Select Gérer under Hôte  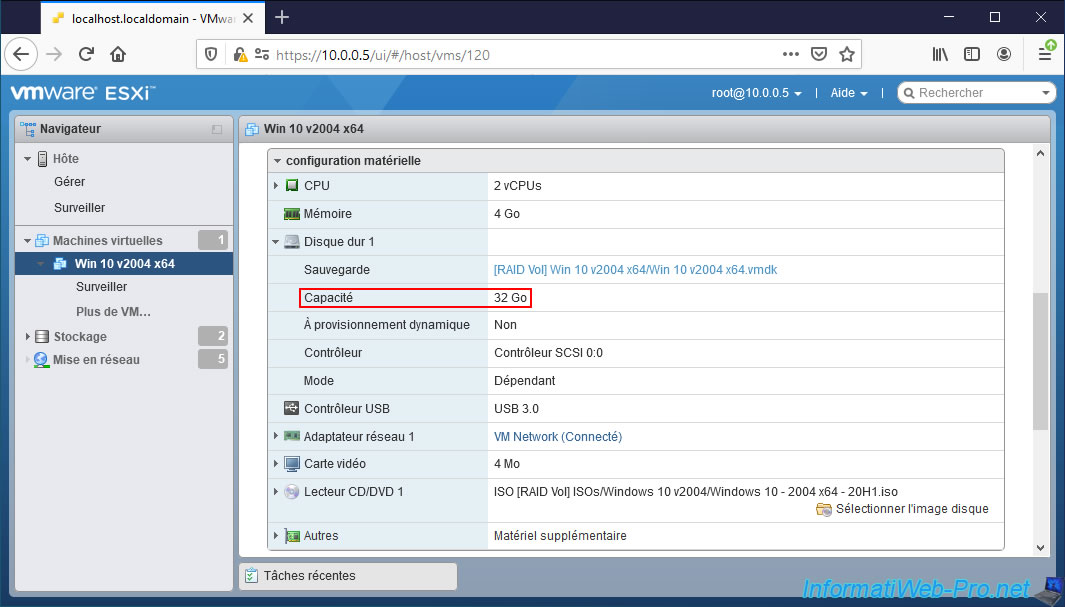pyautogui.click(x=70, y=182)
